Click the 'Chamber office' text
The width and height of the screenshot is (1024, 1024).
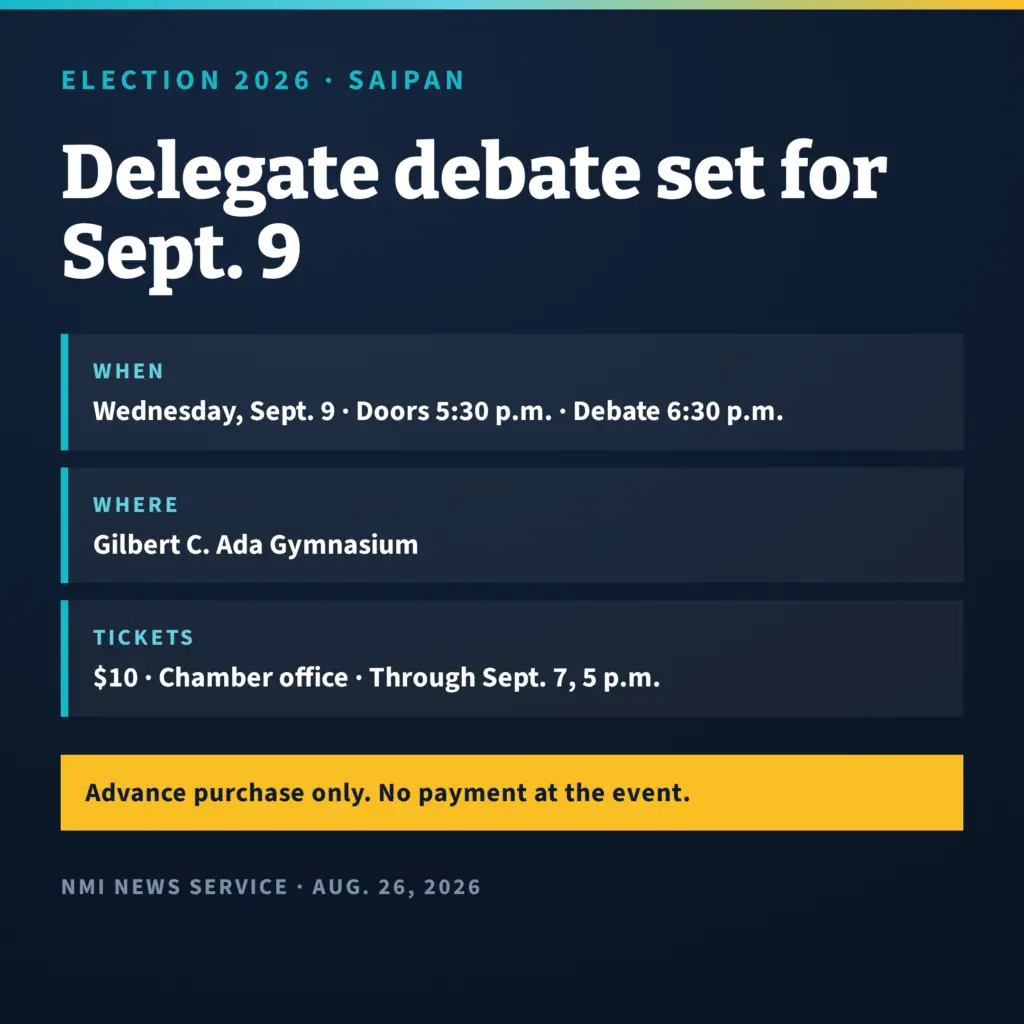click(x=253, y=678)
